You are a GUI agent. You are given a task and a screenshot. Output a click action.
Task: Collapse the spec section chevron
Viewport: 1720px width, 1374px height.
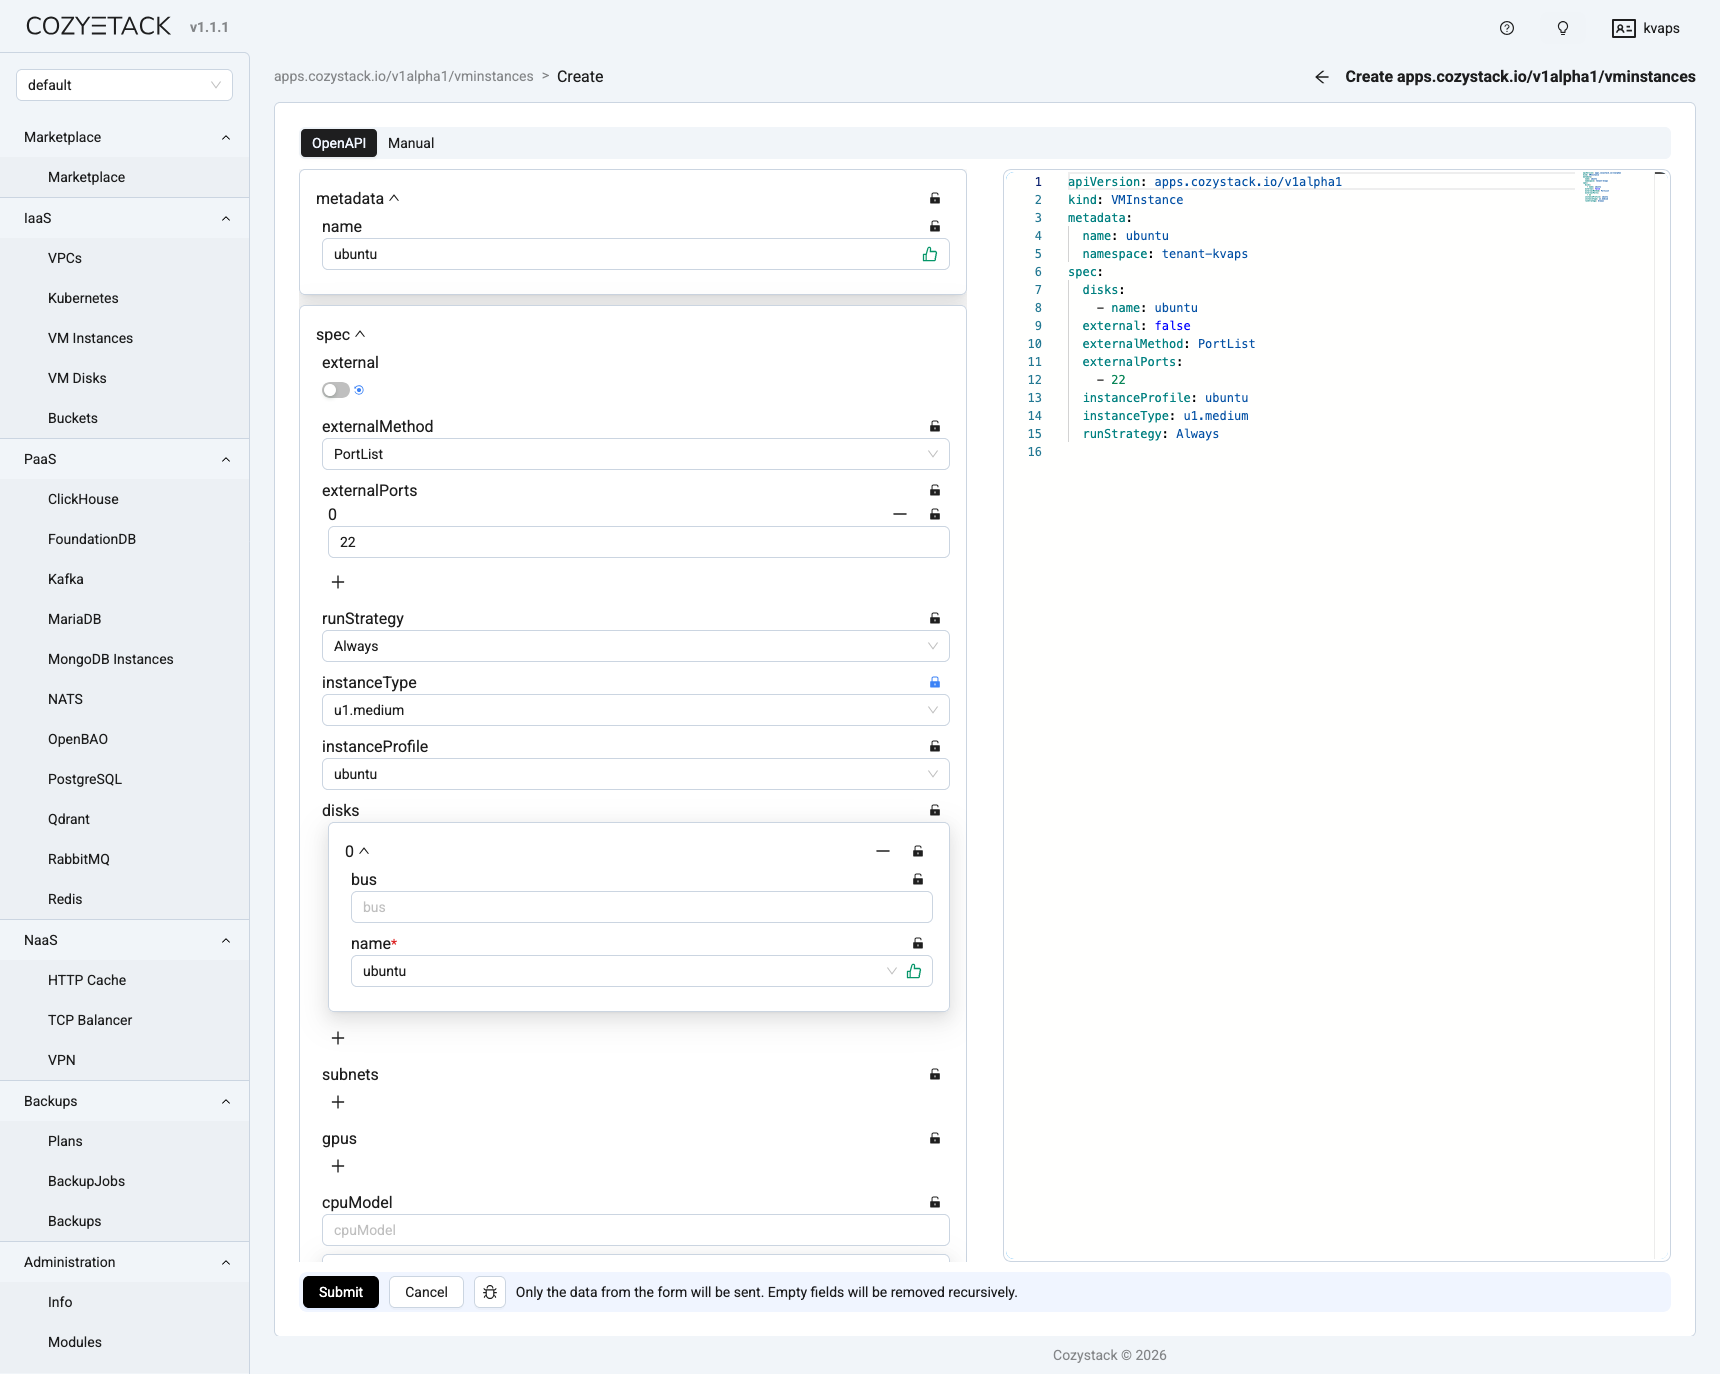point(360,334)
